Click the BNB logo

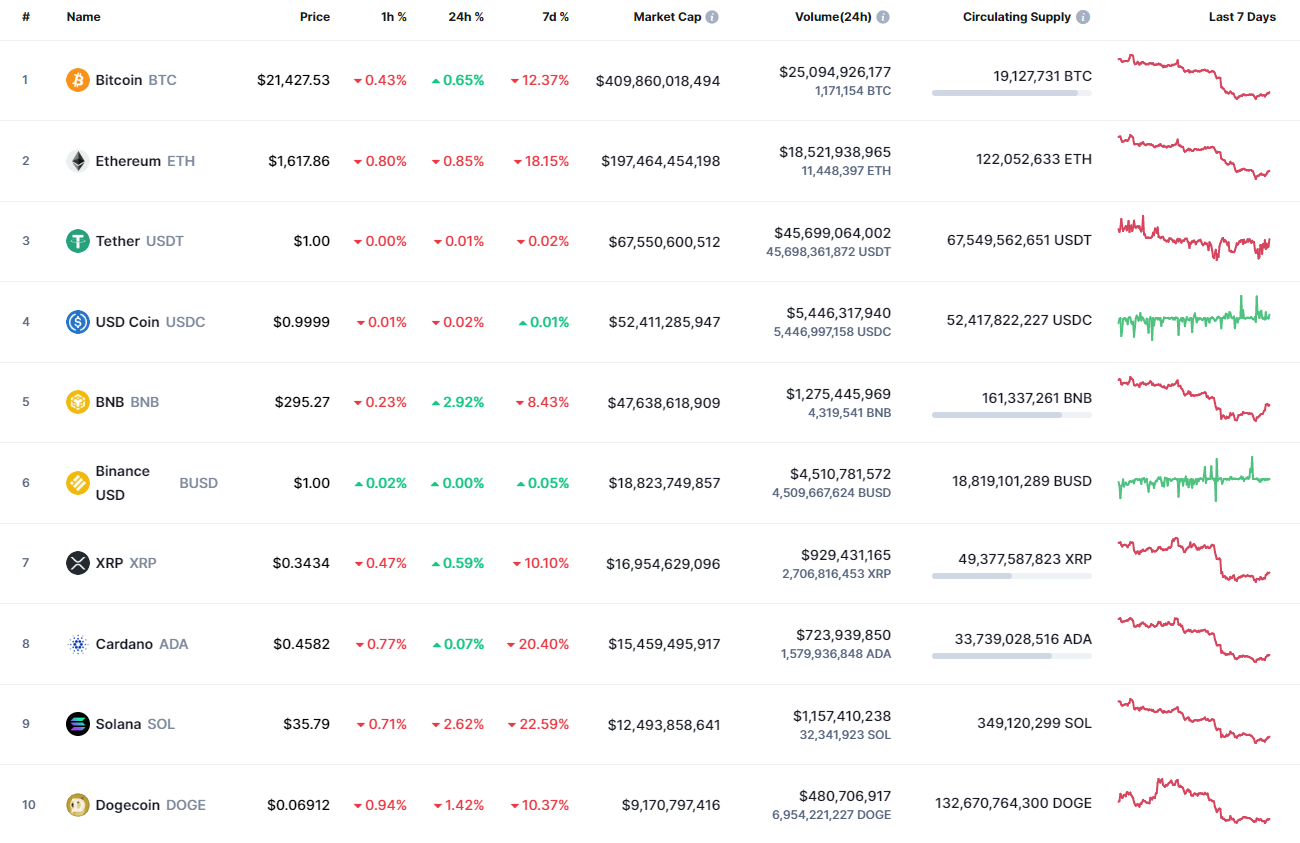77,402
